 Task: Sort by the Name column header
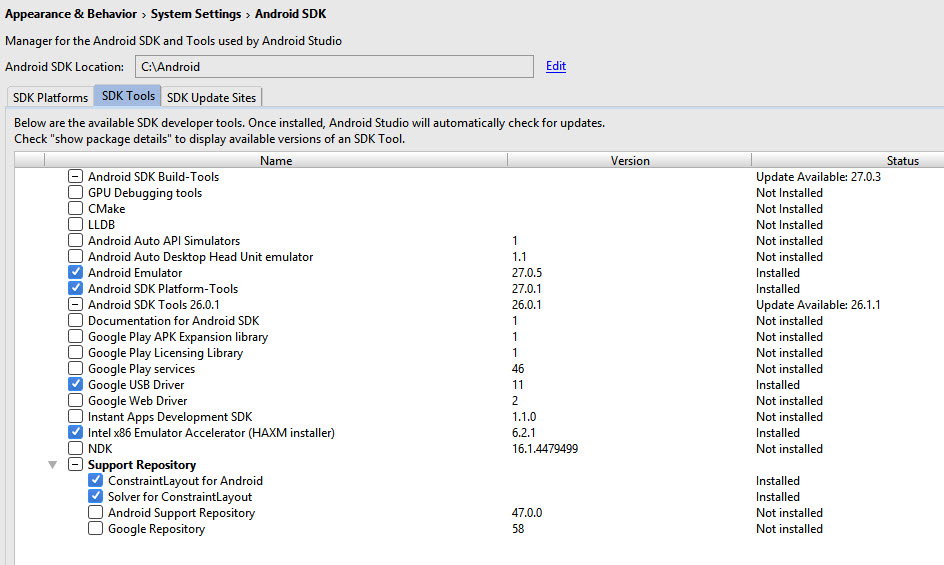tap(276, 160)
